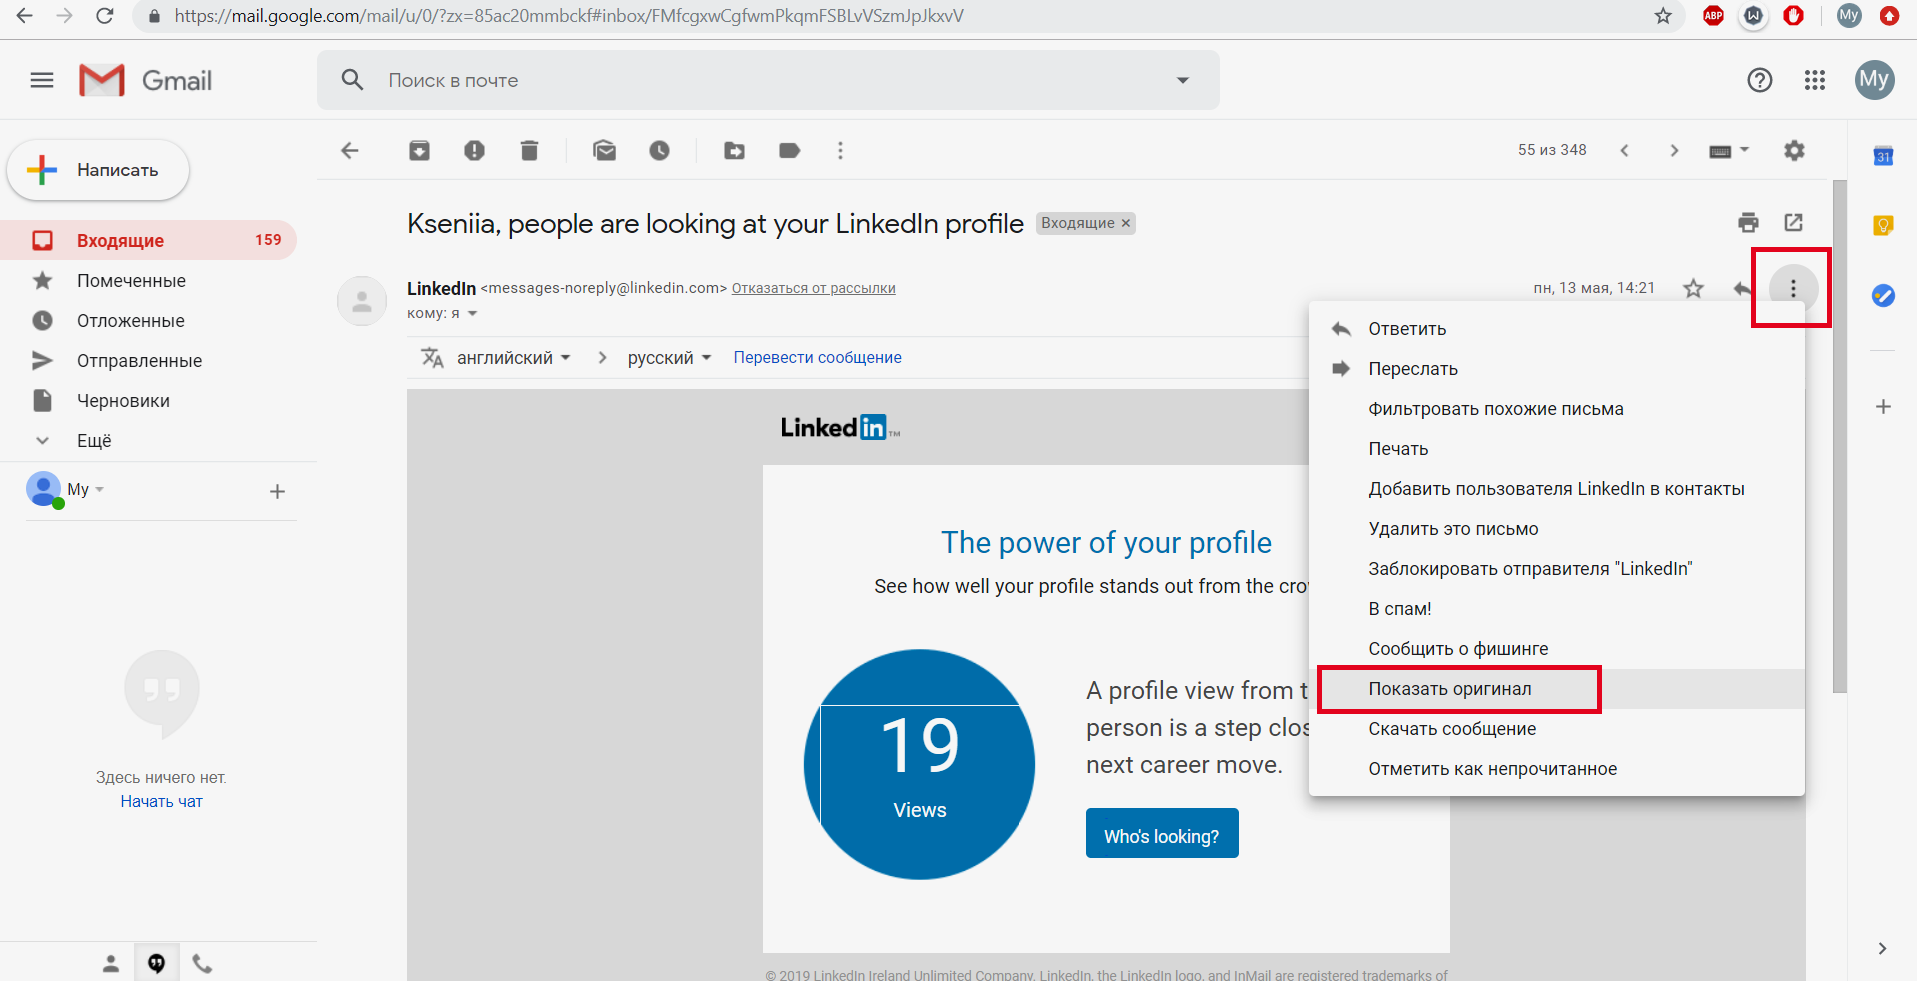The image size is (1917, 981).
Task: Open the 'Черновики' folder
Action: [x=148, y=401]
